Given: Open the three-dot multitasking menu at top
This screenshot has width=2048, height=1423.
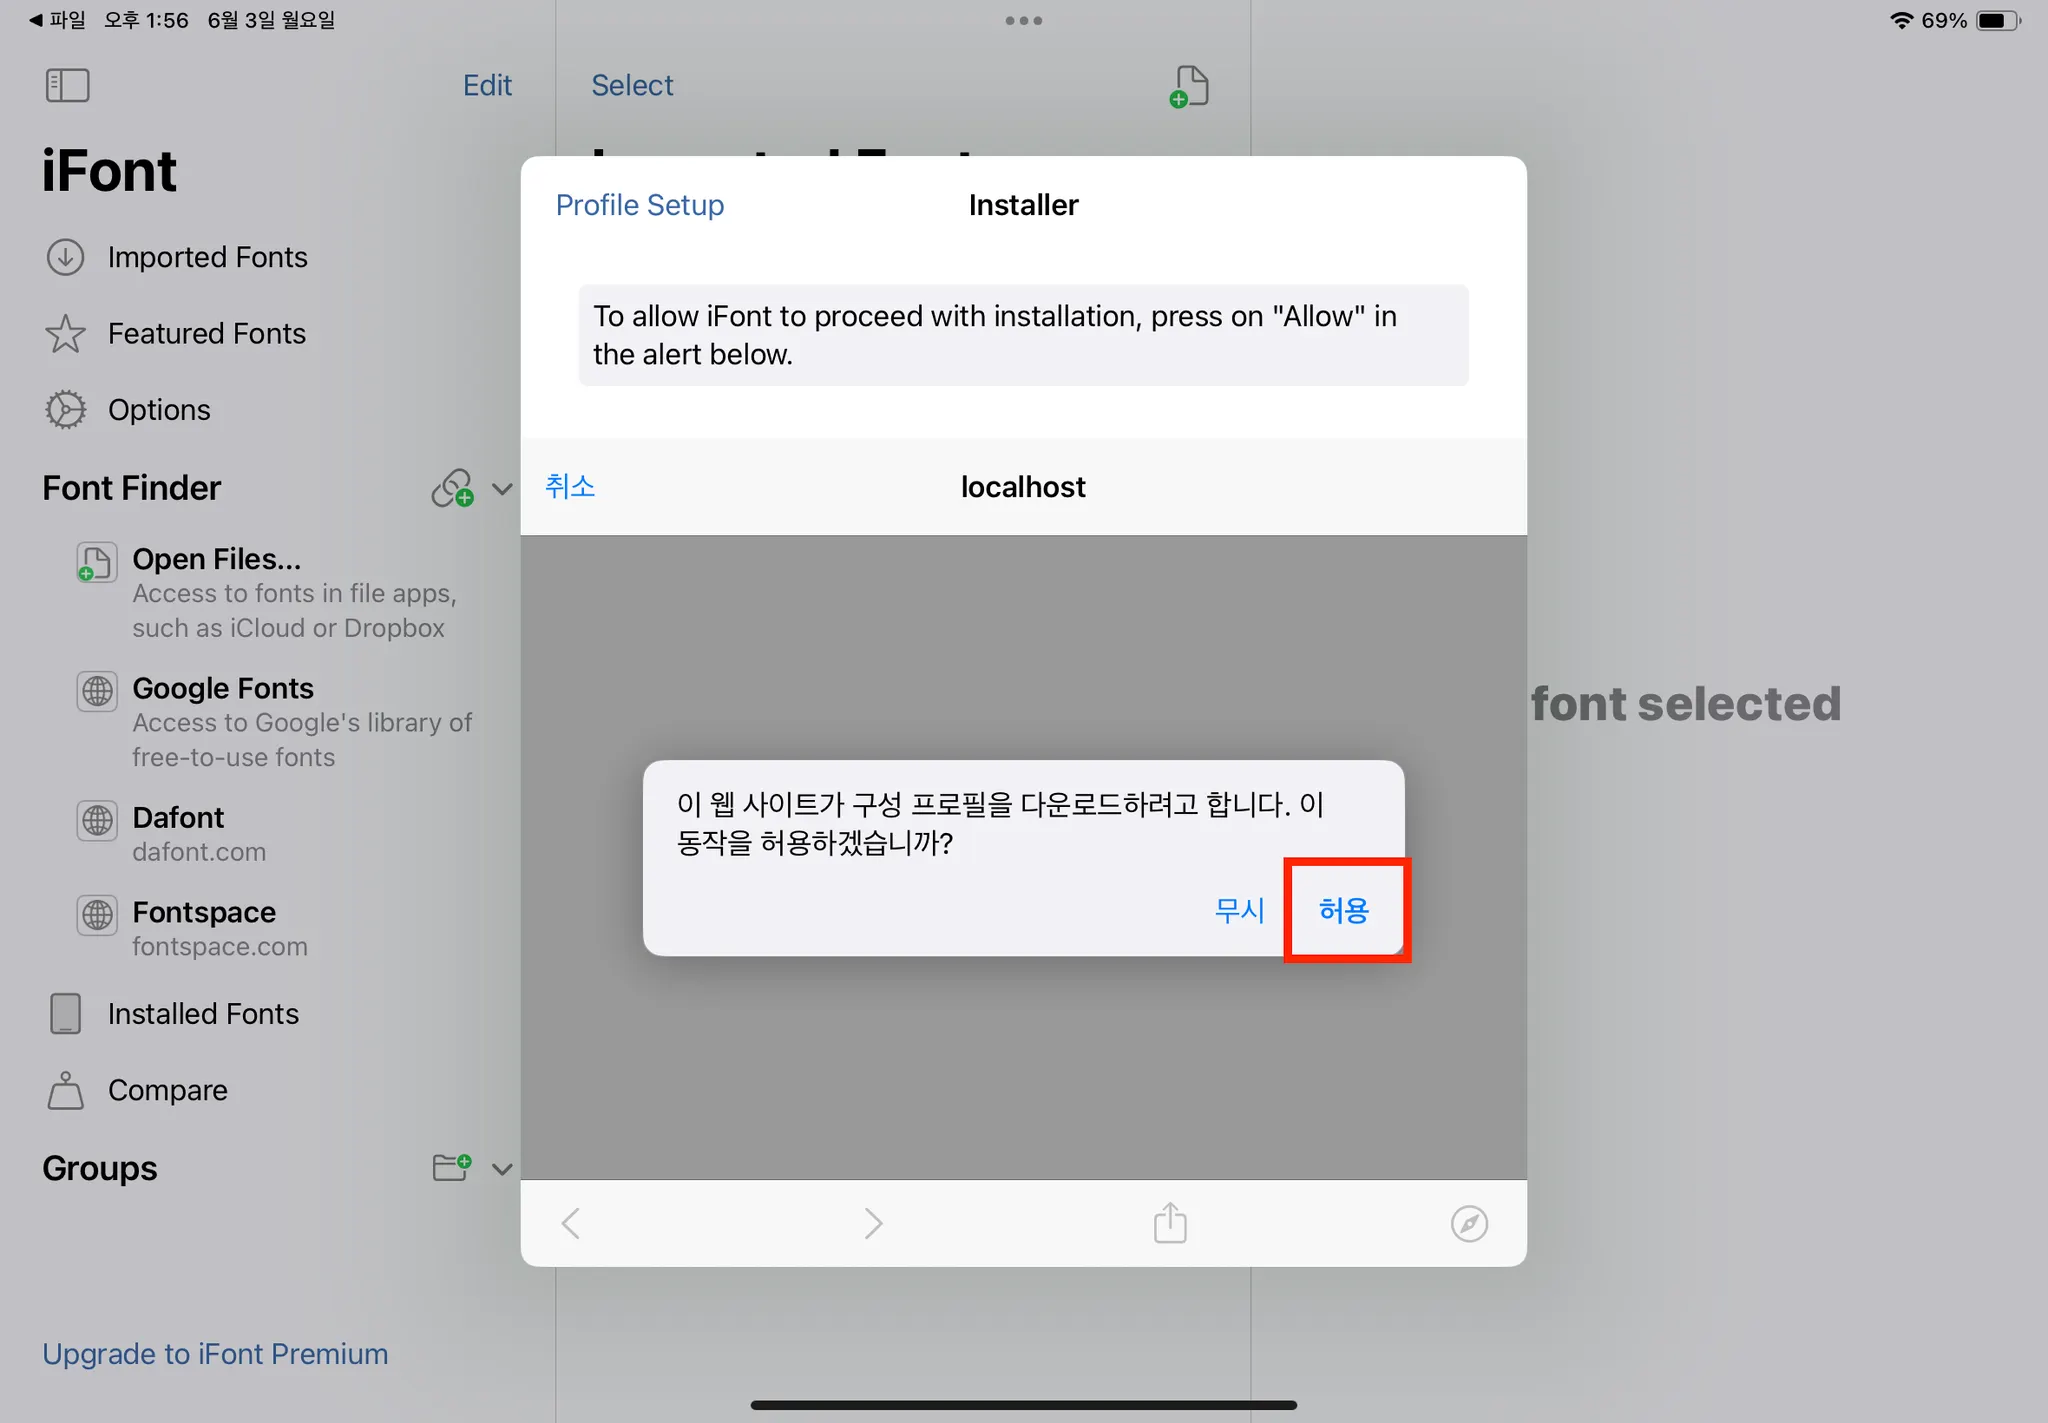Looking at the screenshot, I should [1023, 20].
